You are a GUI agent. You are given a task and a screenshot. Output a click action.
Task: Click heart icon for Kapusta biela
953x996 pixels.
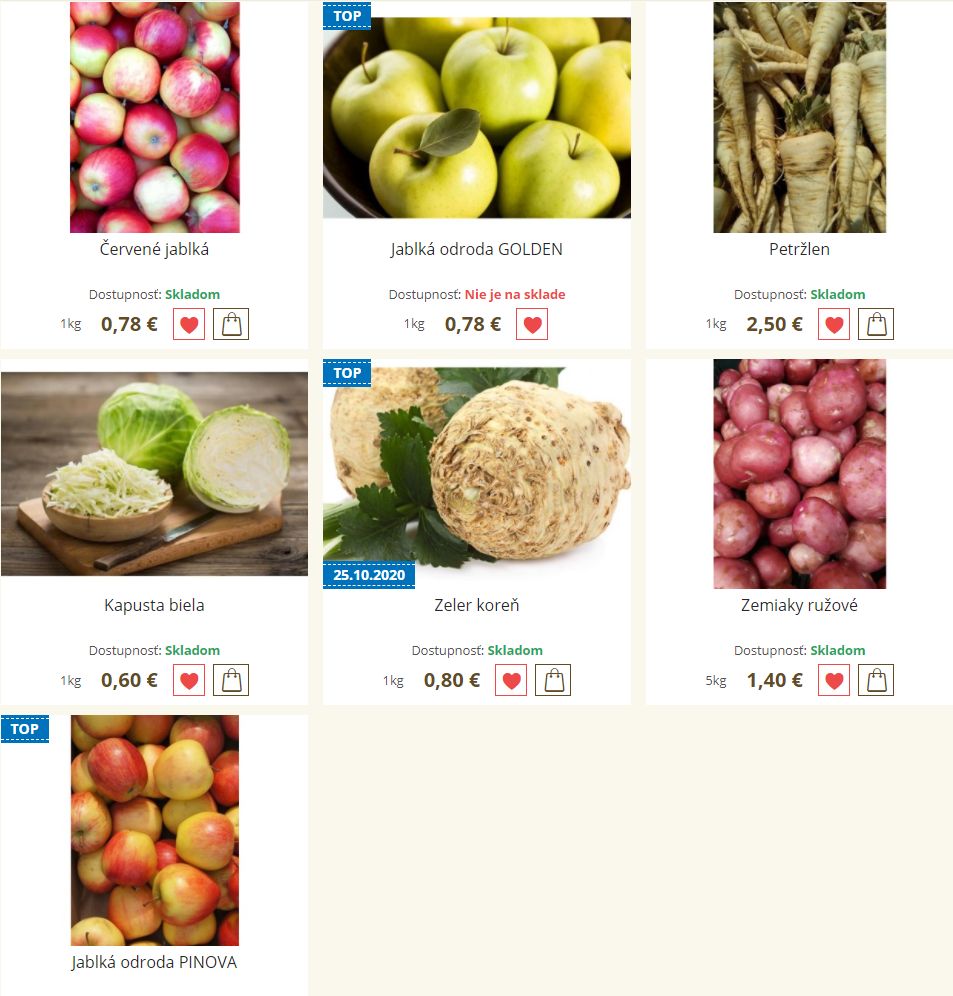[189, 680]
